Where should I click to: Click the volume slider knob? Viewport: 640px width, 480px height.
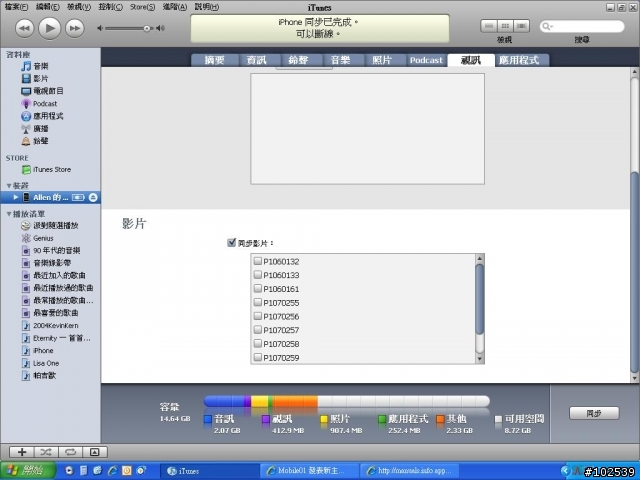[x=147, y=28]
